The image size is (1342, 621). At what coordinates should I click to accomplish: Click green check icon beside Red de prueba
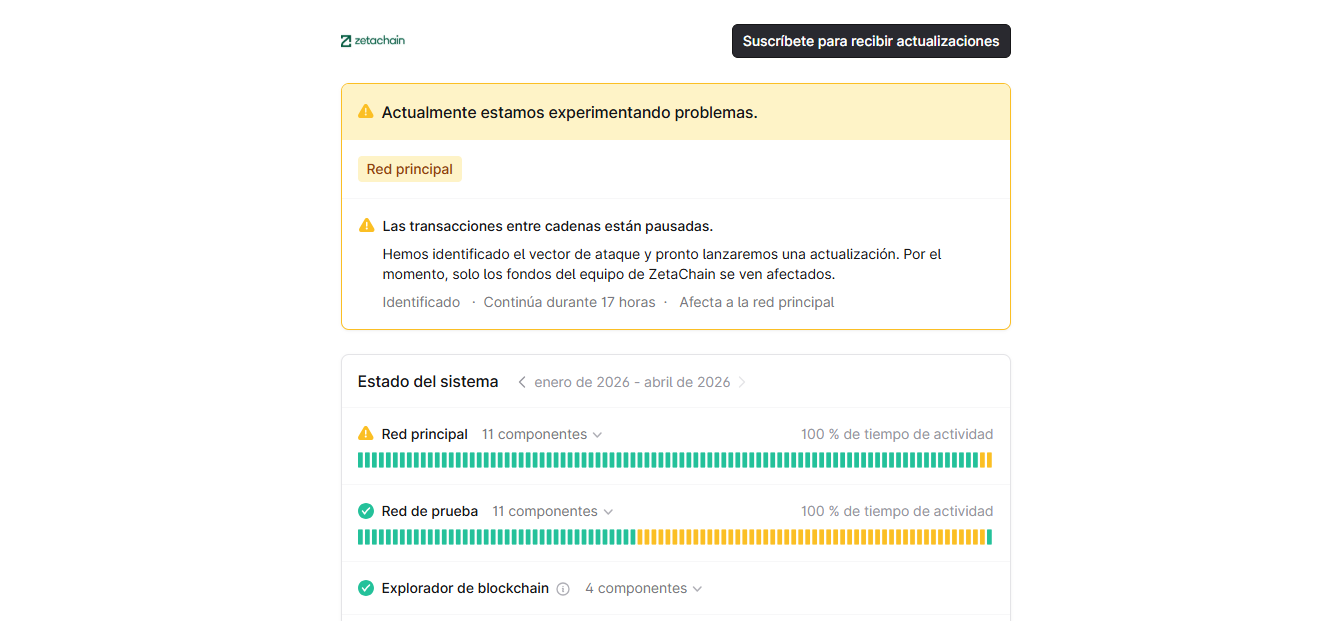366,511
